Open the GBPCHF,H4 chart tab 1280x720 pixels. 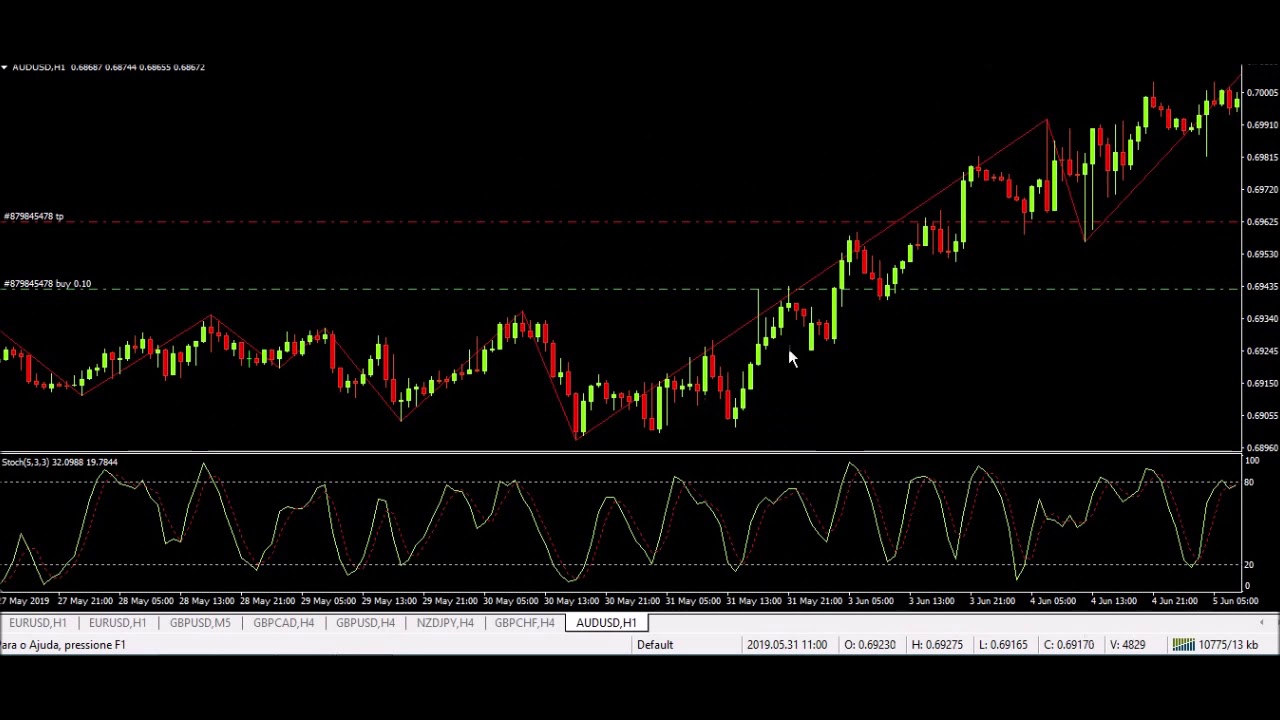pos(524,623)
